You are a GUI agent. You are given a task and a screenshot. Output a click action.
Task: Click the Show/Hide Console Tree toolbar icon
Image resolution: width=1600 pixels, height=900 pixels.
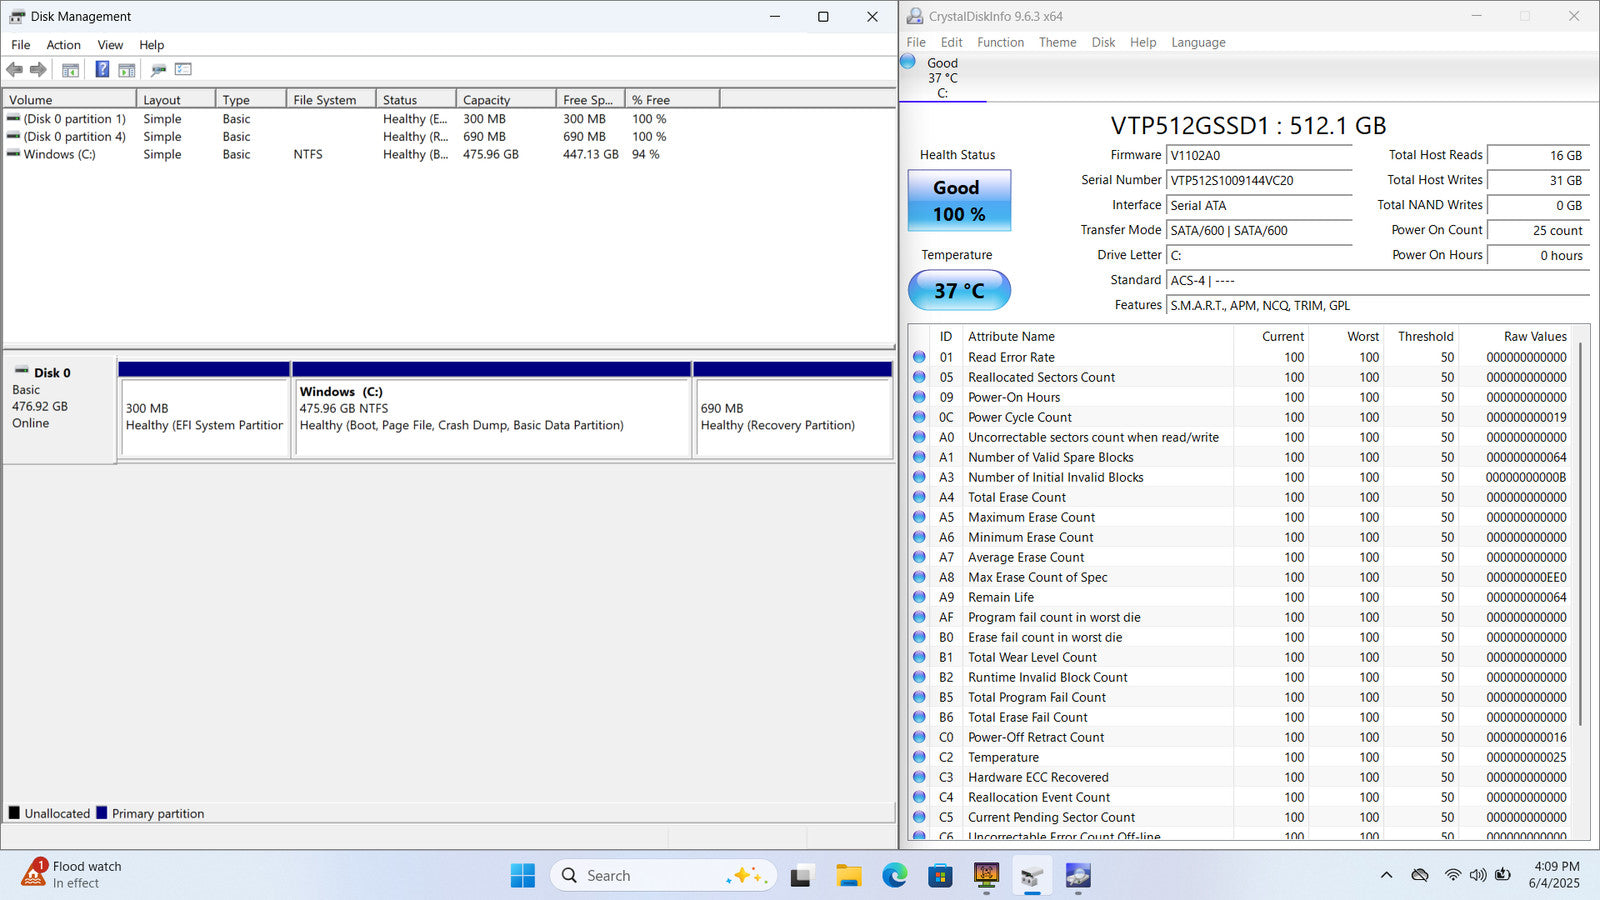pos(70,70)
